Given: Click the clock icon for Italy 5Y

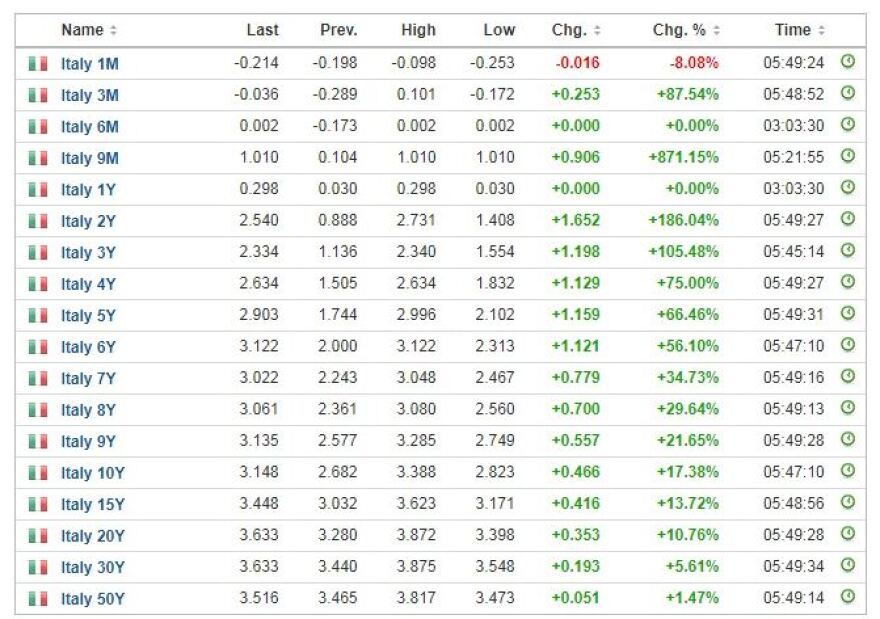Looking at the screenshot, I should [847, 314].
